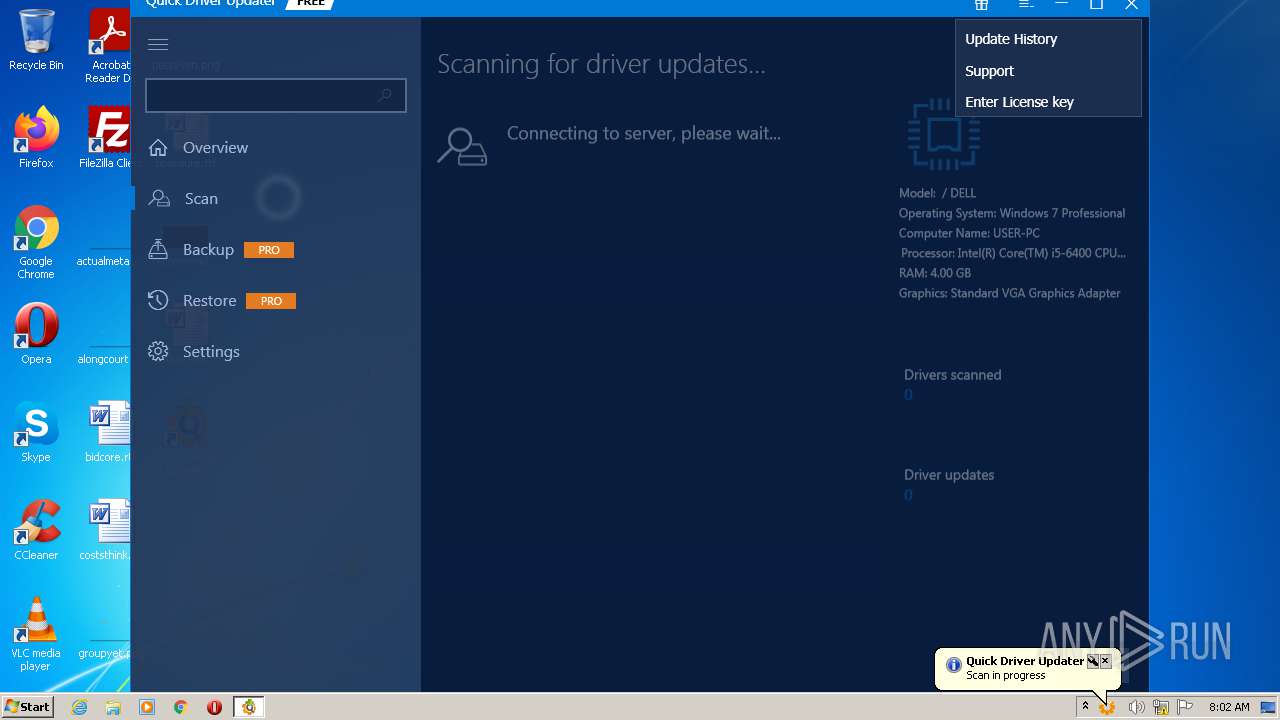Viewport: 1280px width, 720px height.
Task: Close the Quick Driver Updater balloon notification
Action: (x=1105, y=661)
